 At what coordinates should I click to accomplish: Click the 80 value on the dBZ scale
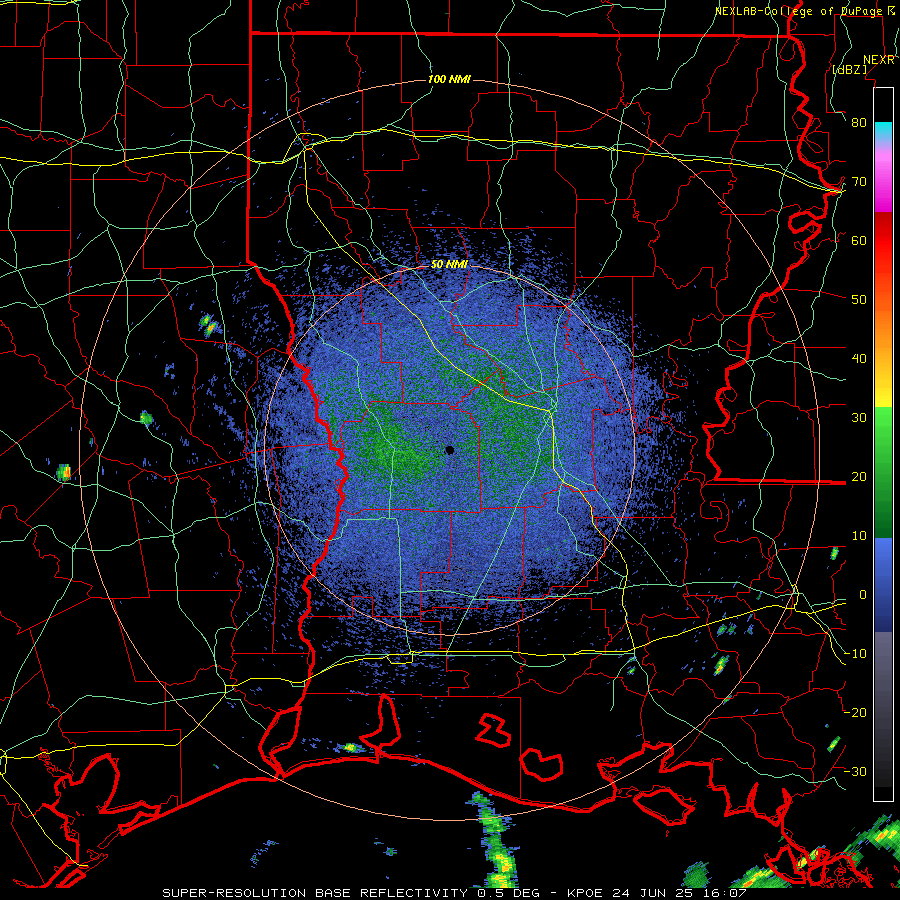coord(859,123)
